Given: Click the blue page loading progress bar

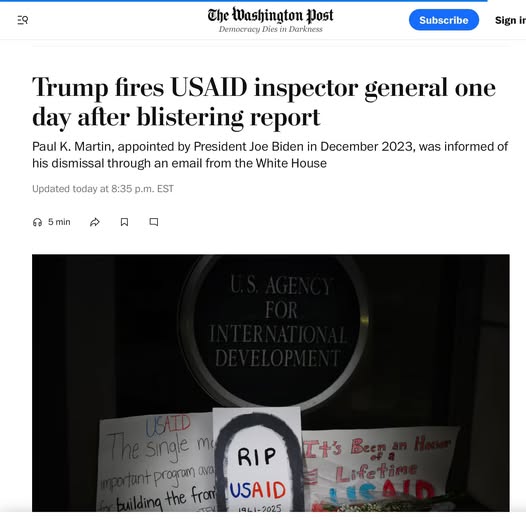Looking at the screenshot, I should (x=244, y=1).
